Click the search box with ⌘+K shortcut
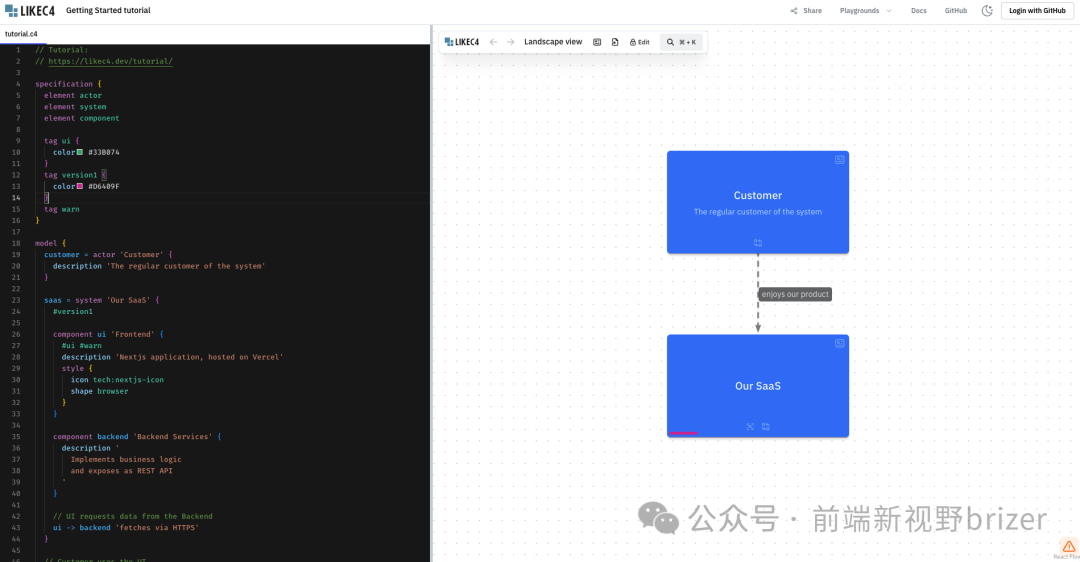This screenshot has height=562, width=1080. pos(681,42)
